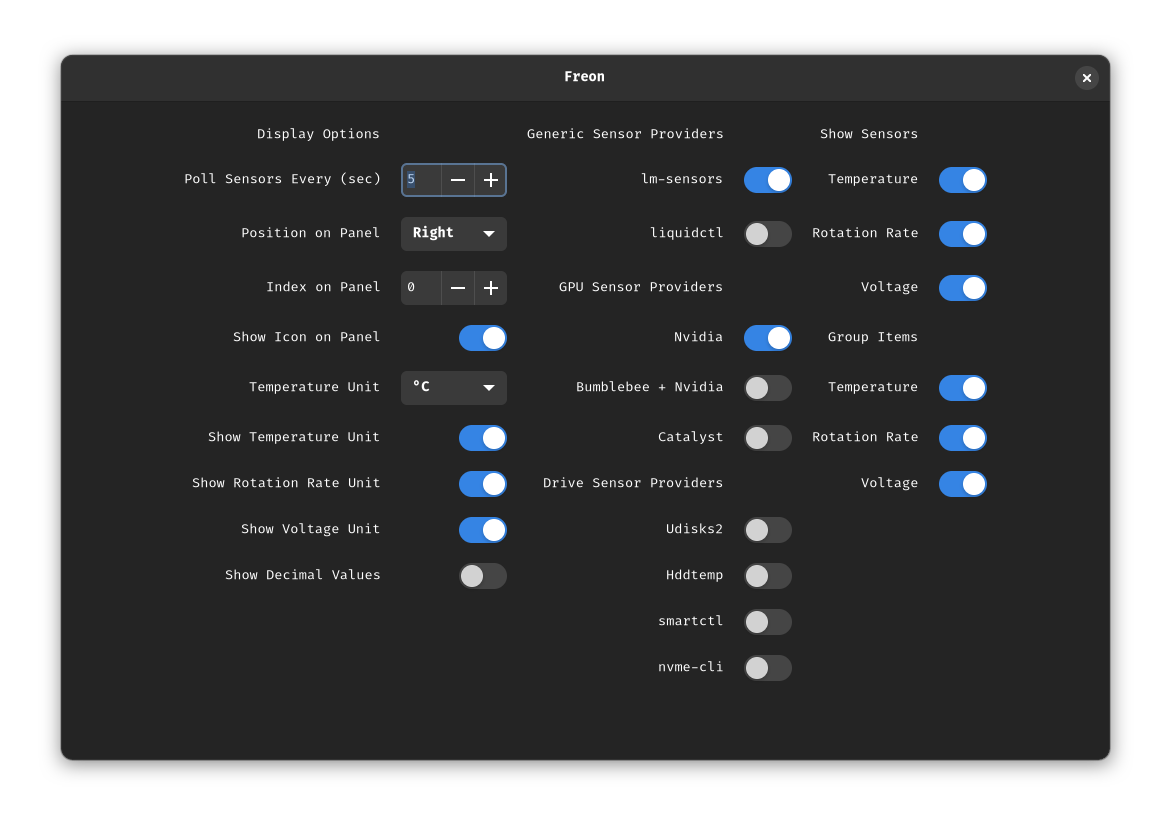
Task: Disable Show Icon on Panel
Action: (482, 338)
